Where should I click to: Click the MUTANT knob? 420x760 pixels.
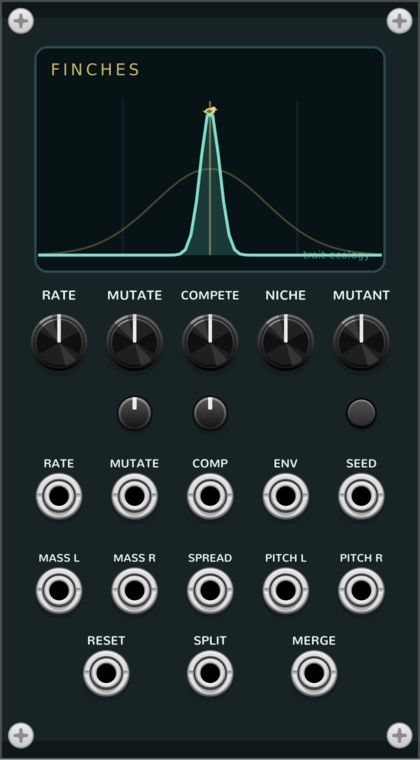point(361,342)
